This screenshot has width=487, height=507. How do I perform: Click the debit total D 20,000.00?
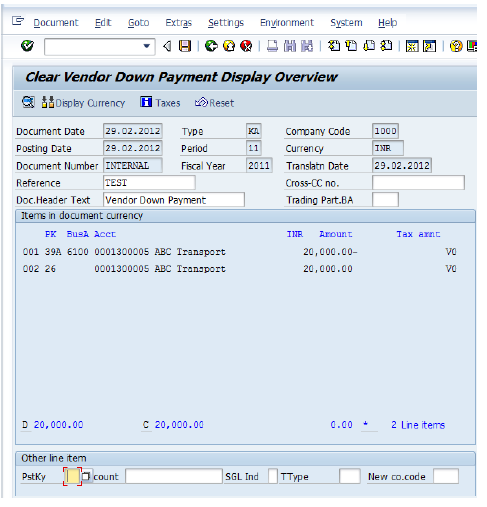(x=53, y=425)
